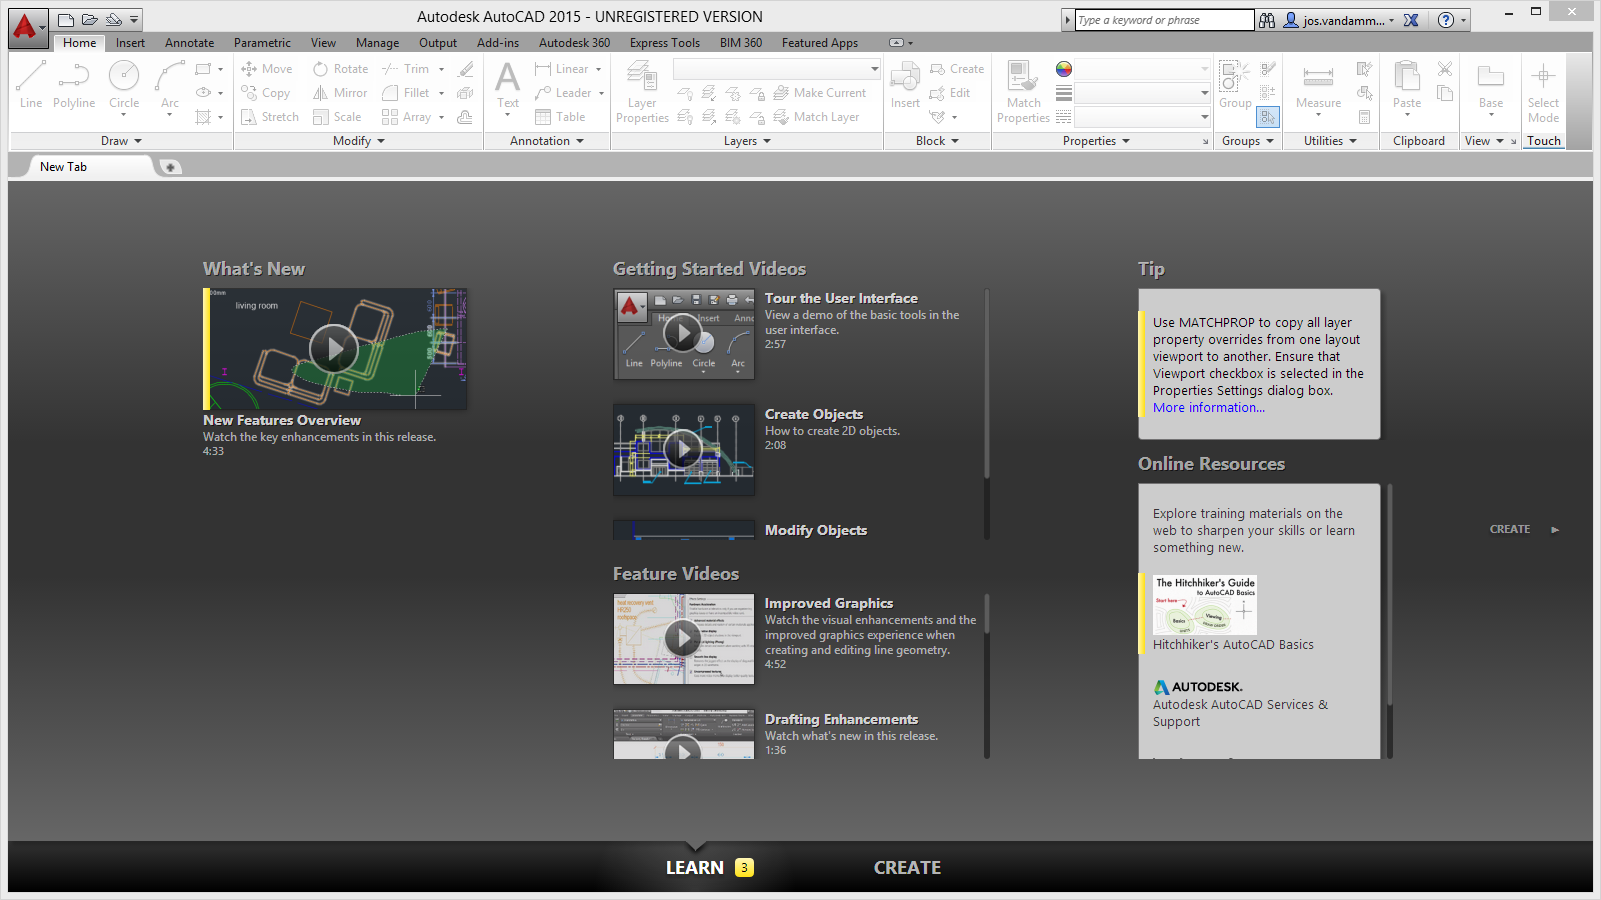Open Layer Properties manager
Viewport: 1601px width, 900px height.
coord(642,91)
